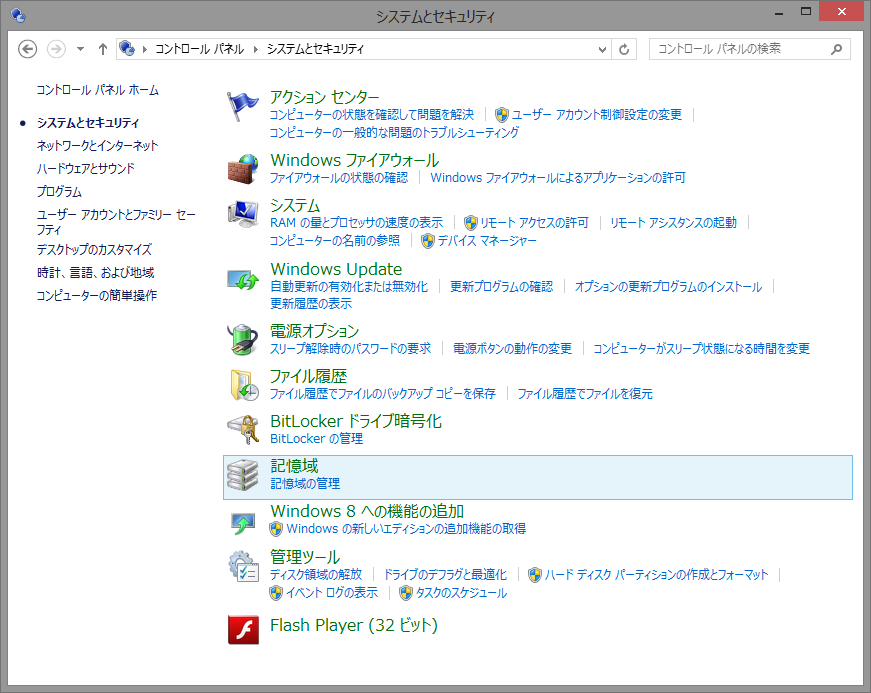Open 更新履歴の表示 link
The height and width of the screenshot is (693, 871).
(311, 304)
